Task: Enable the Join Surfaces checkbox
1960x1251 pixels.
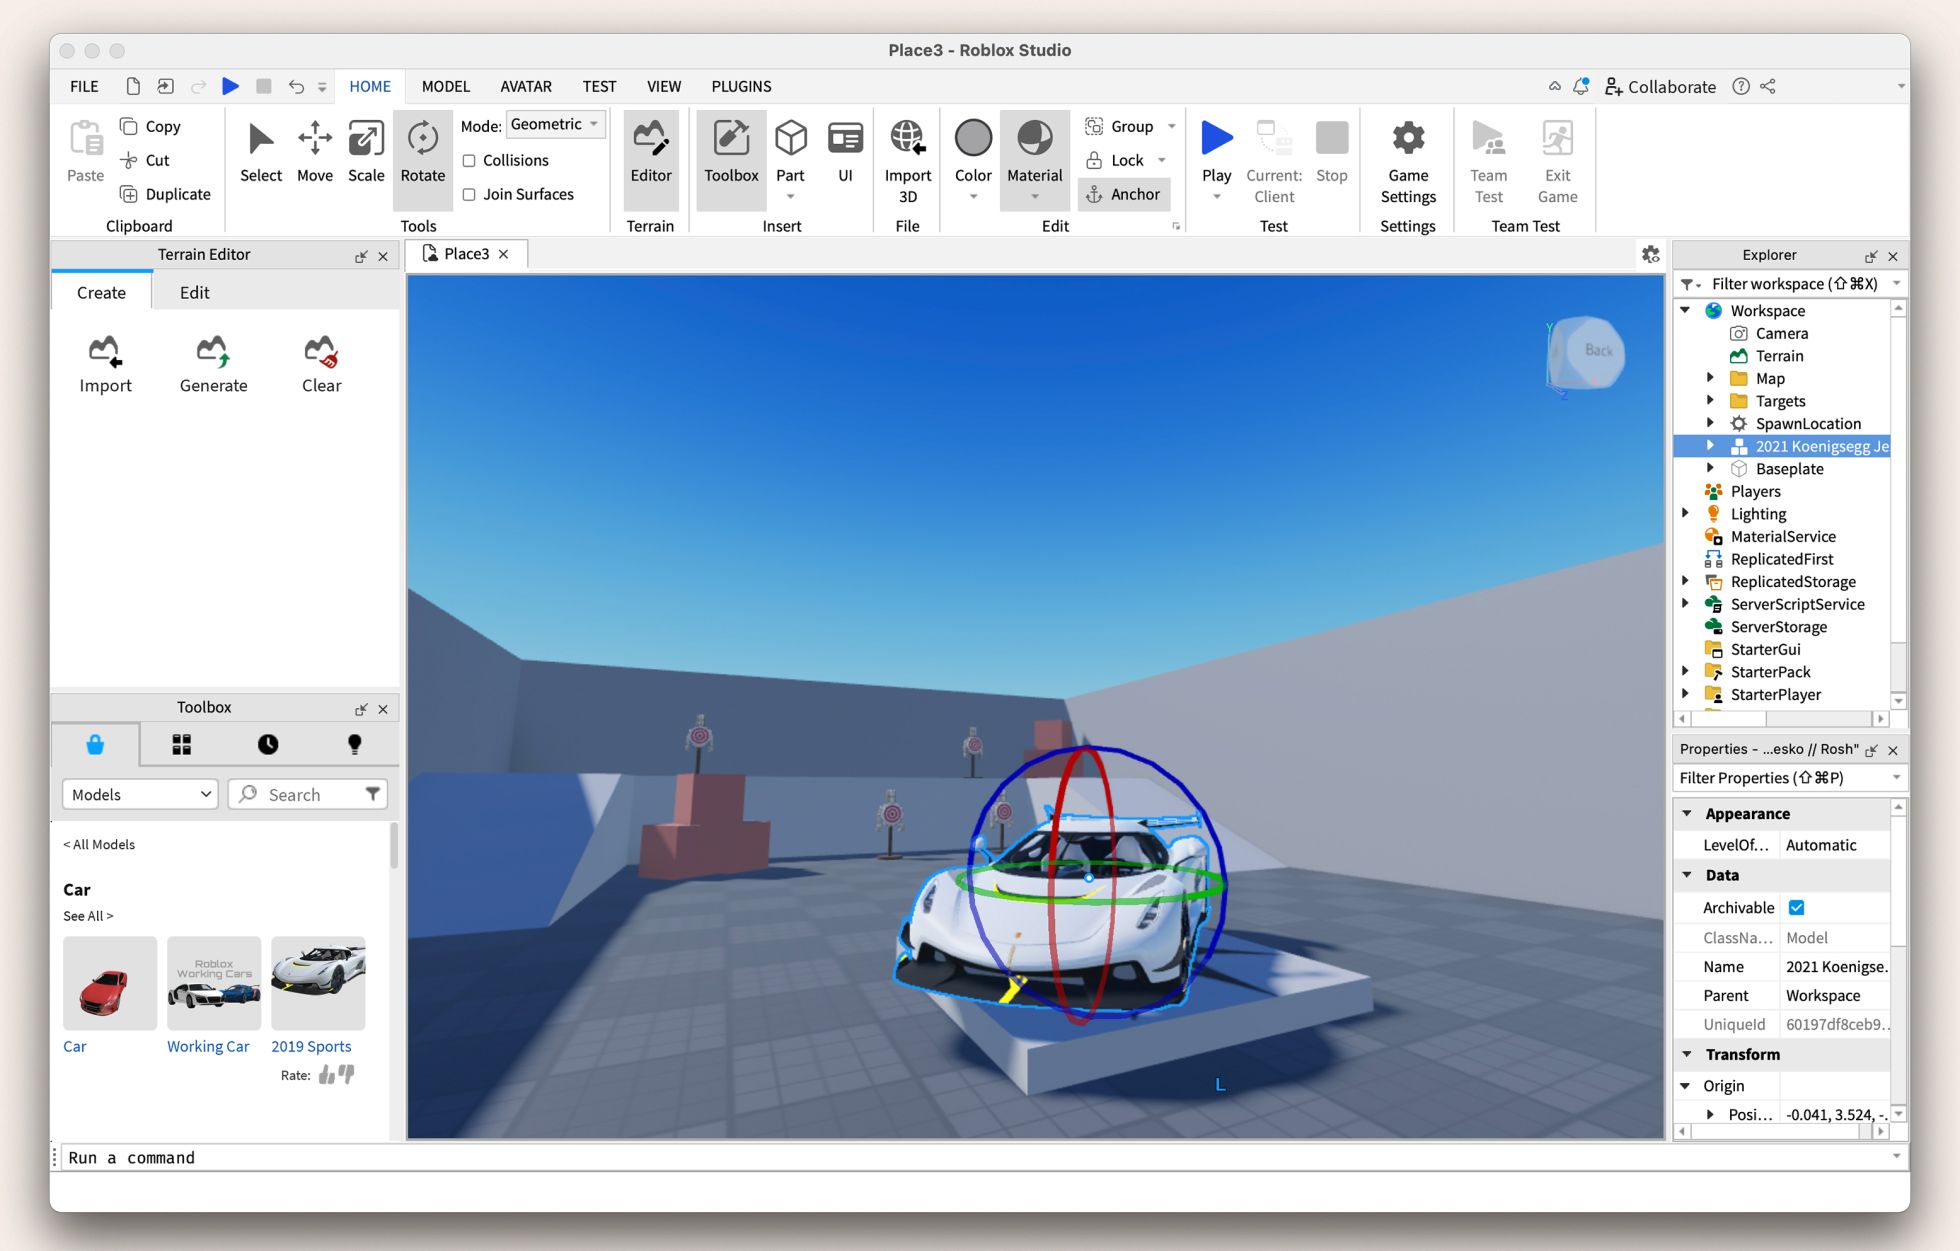Action: (x=469, y=194)
